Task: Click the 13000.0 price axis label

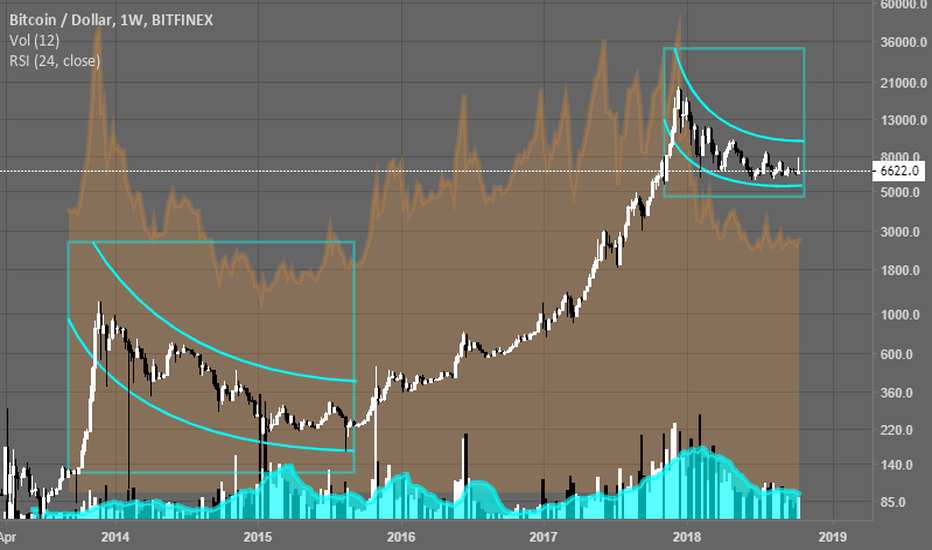Action: point(903,120)
